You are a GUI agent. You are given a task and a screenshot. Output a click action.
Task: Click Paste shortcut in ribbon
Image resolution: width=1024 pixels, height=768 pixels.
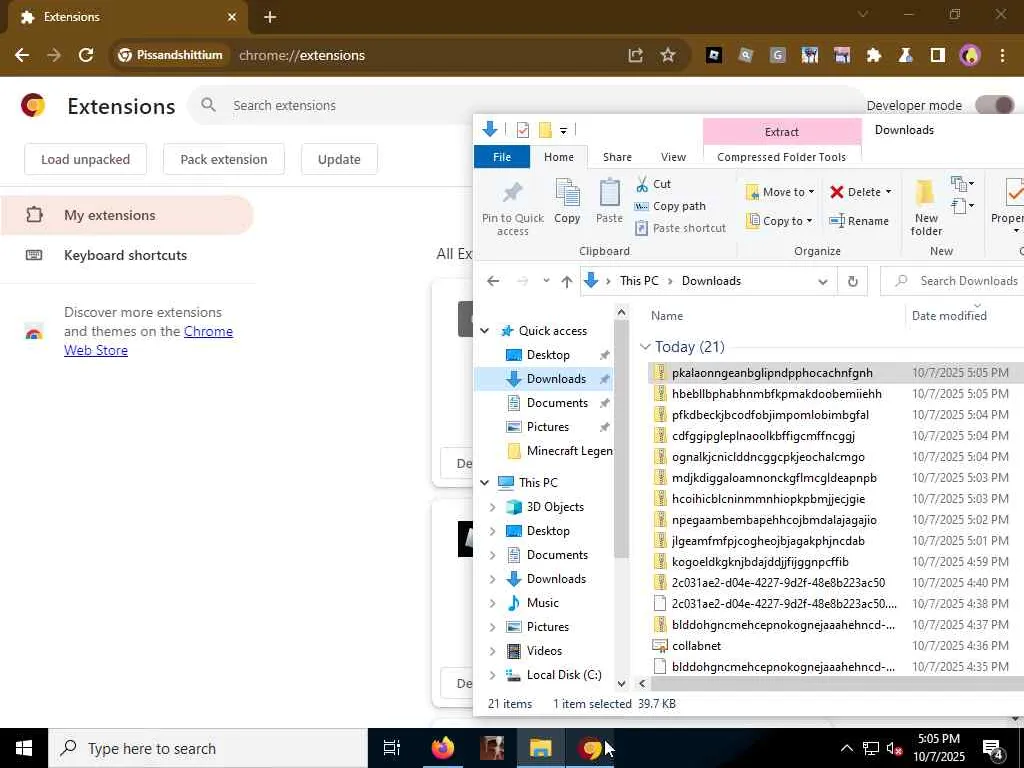[x=680, y=228]
